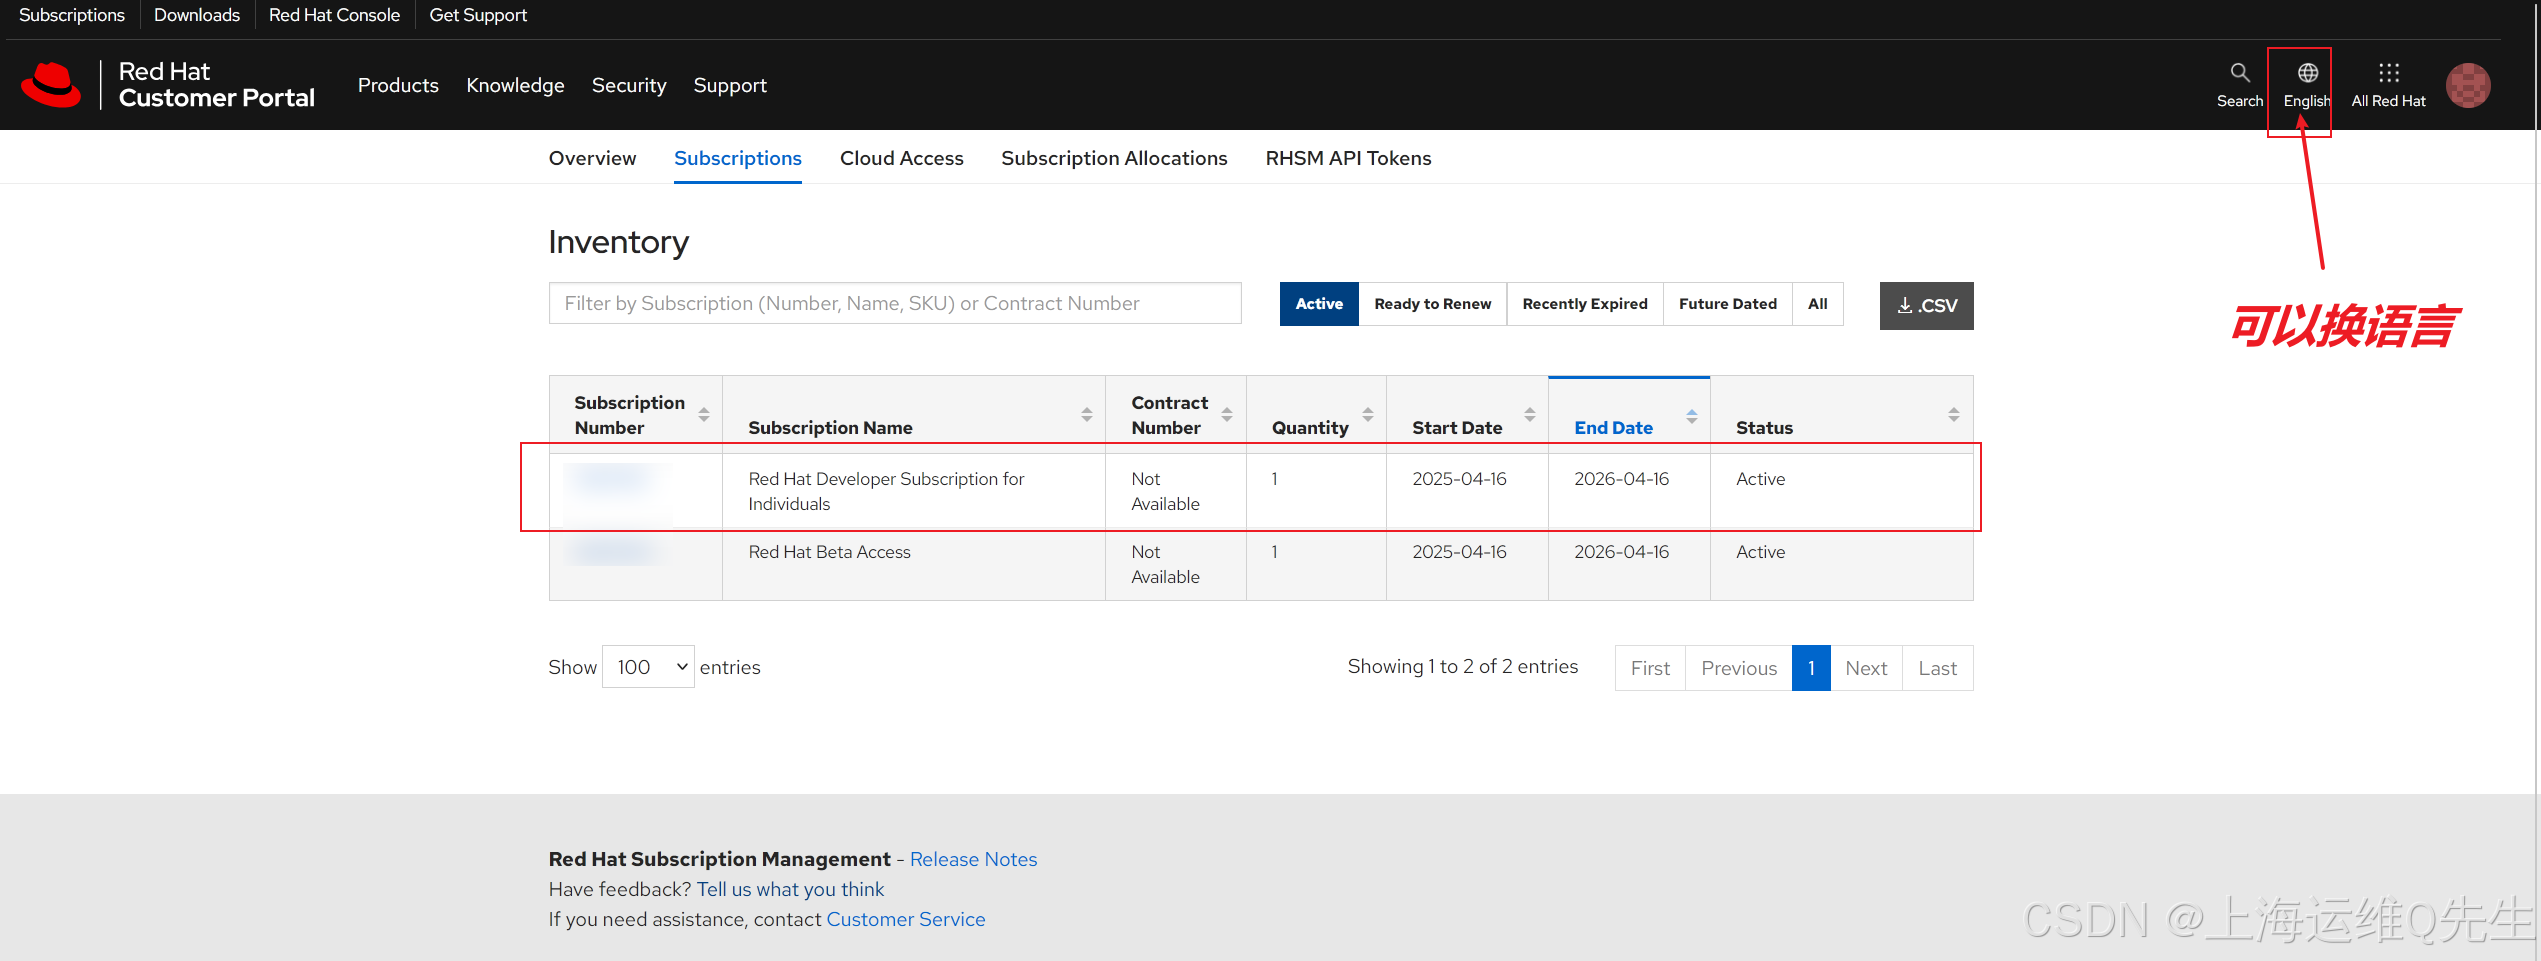
Task: Open the Show entries dropdown
Action: point(648,667)
